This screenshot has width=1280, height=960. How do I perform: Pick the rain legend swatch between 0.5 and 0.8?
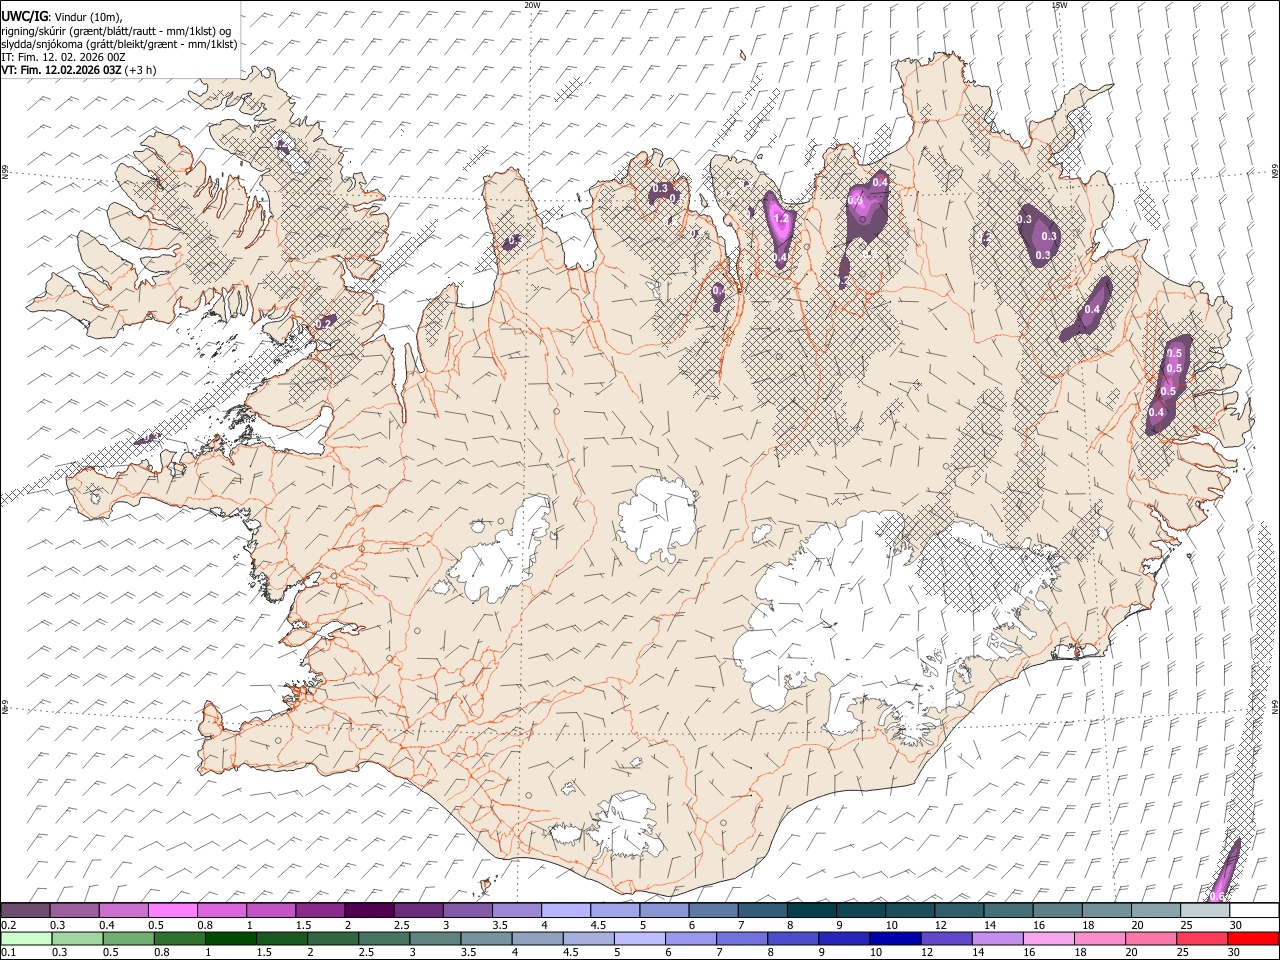pyautogui.click(x=128, y=938)
